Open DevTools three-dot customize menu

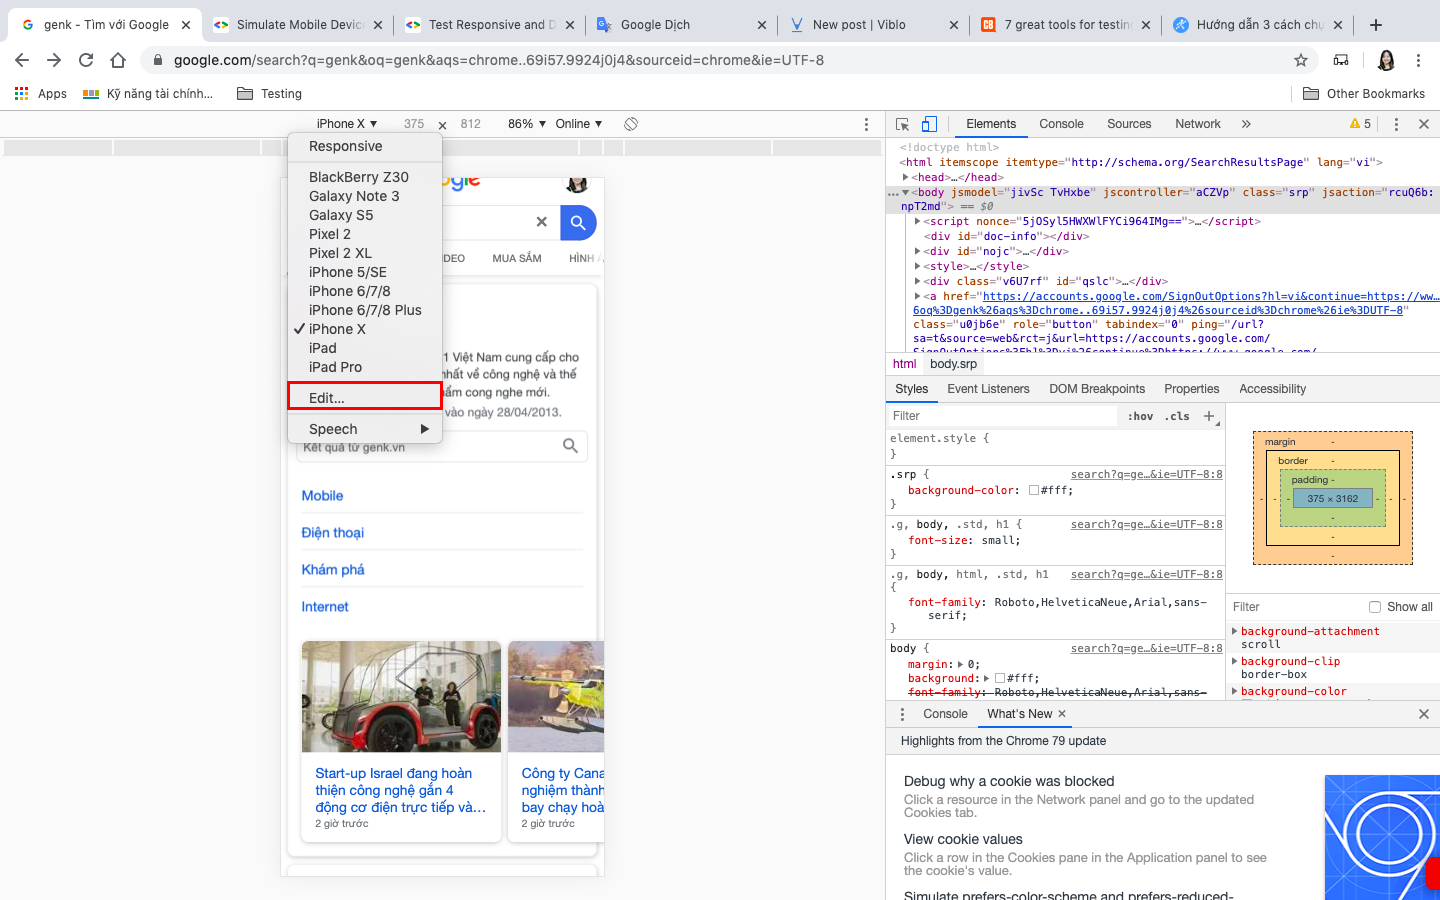(x=1396, y=124)
